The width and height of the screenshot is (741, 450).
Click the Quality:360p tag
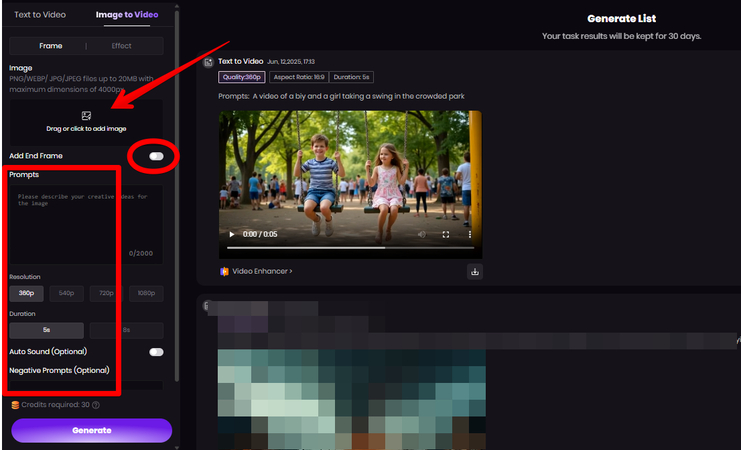coord(242,77)
